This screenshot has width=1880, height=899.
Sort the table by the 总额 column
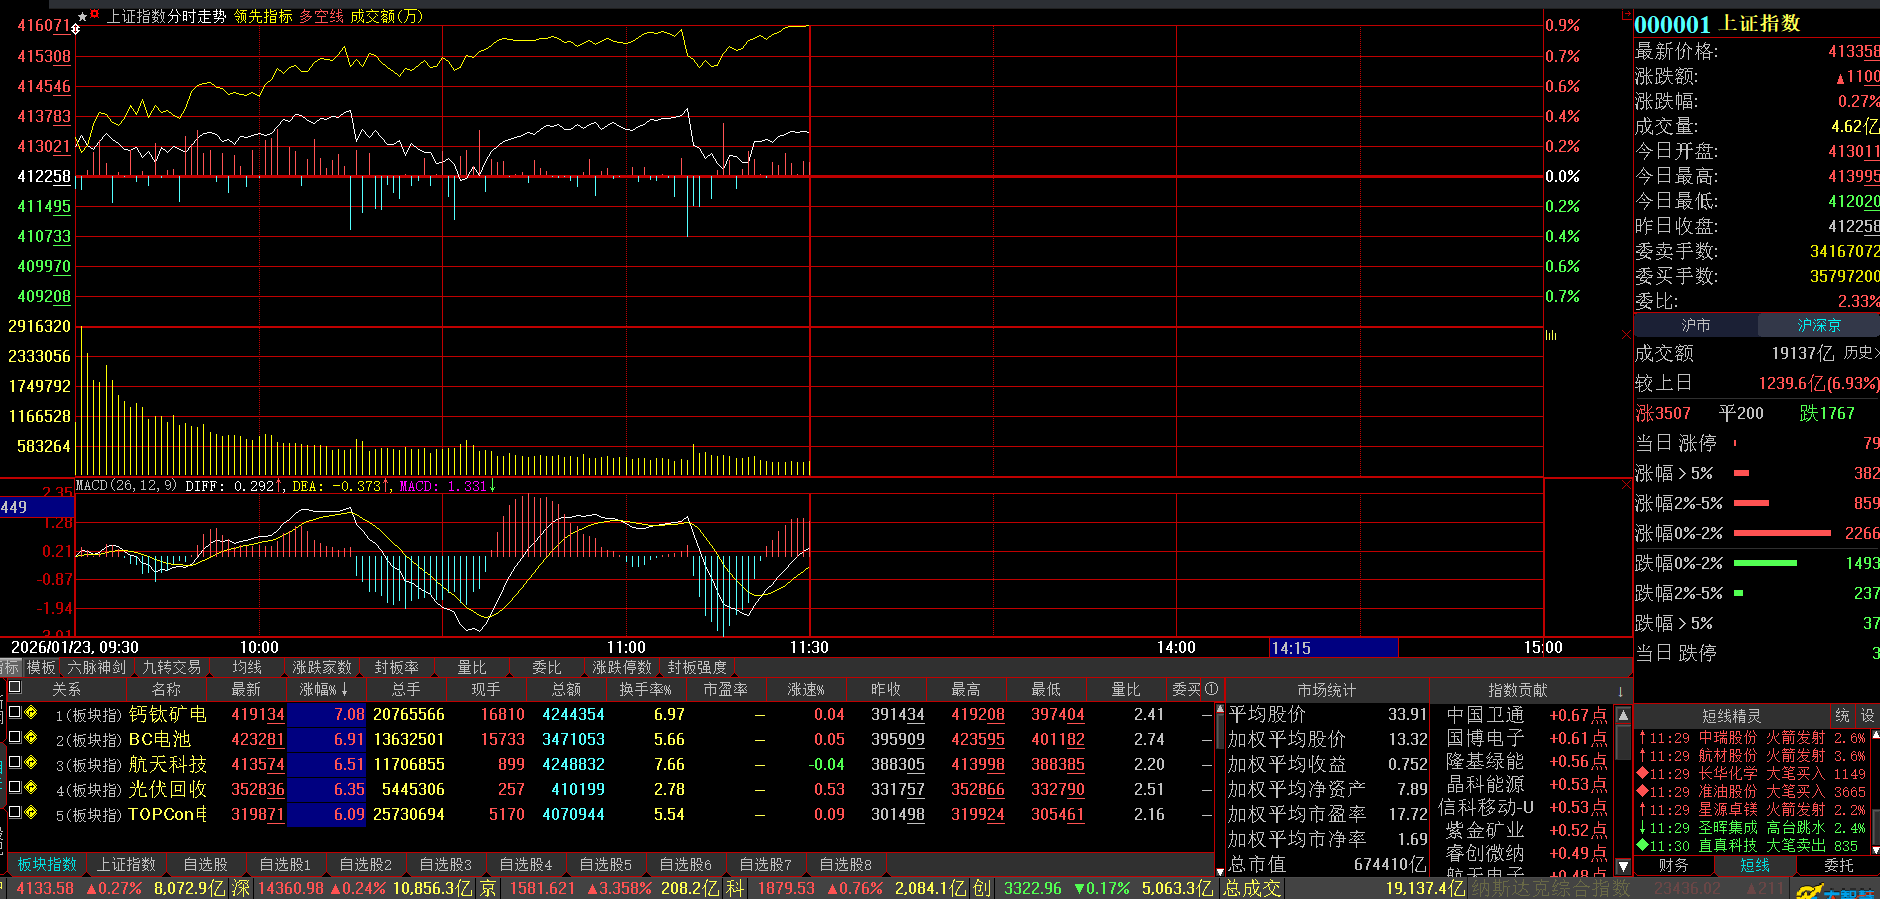coord(566,689)
